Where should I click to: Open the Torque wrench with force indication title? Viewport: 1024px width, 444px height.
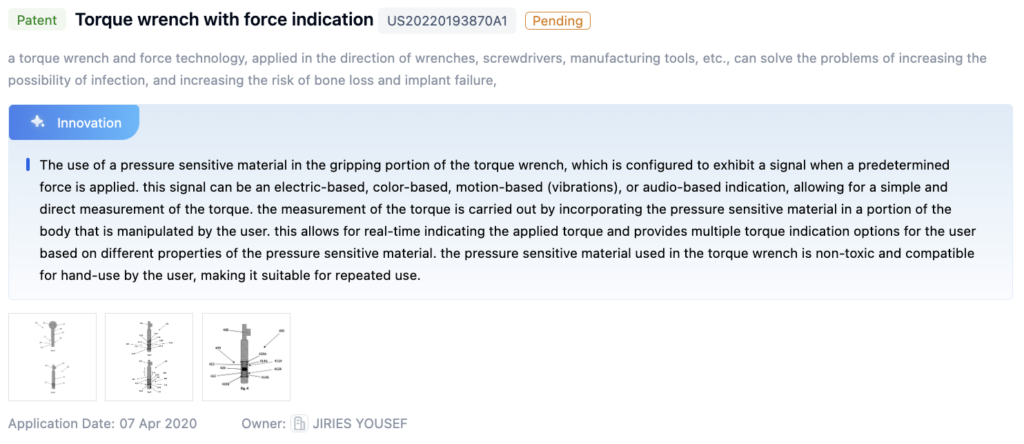point(224,19)
